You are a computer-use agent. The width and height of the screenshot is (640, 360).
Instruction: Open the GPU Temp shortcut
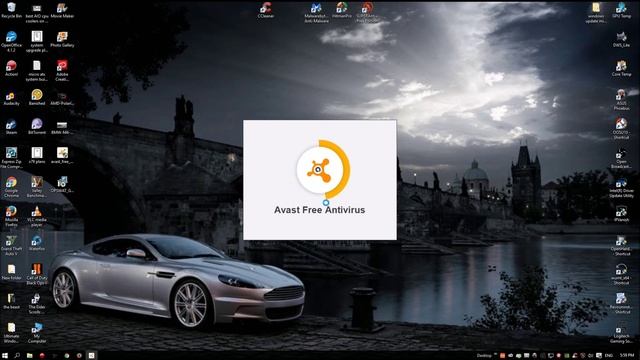[621, 10]
